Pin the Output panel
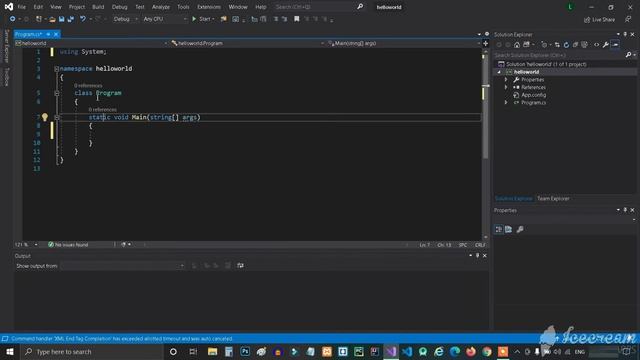This screenshot has height=360, width=640. pos(478,256)
